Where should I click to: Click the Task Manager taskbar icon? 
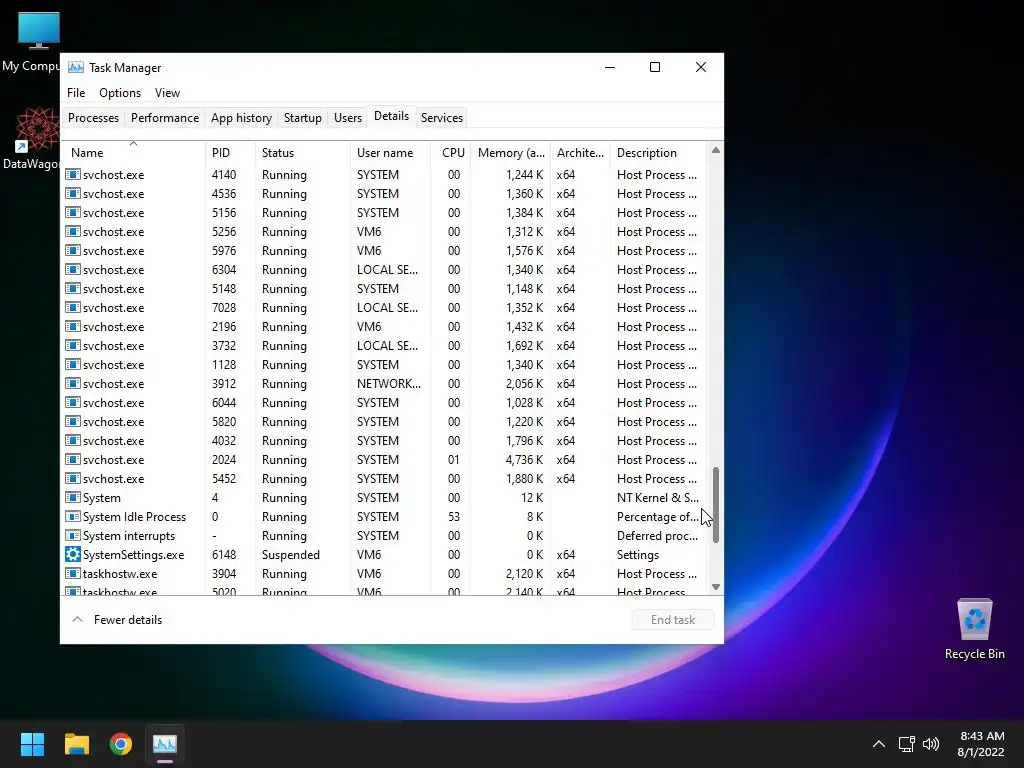[x=165, y=744]
